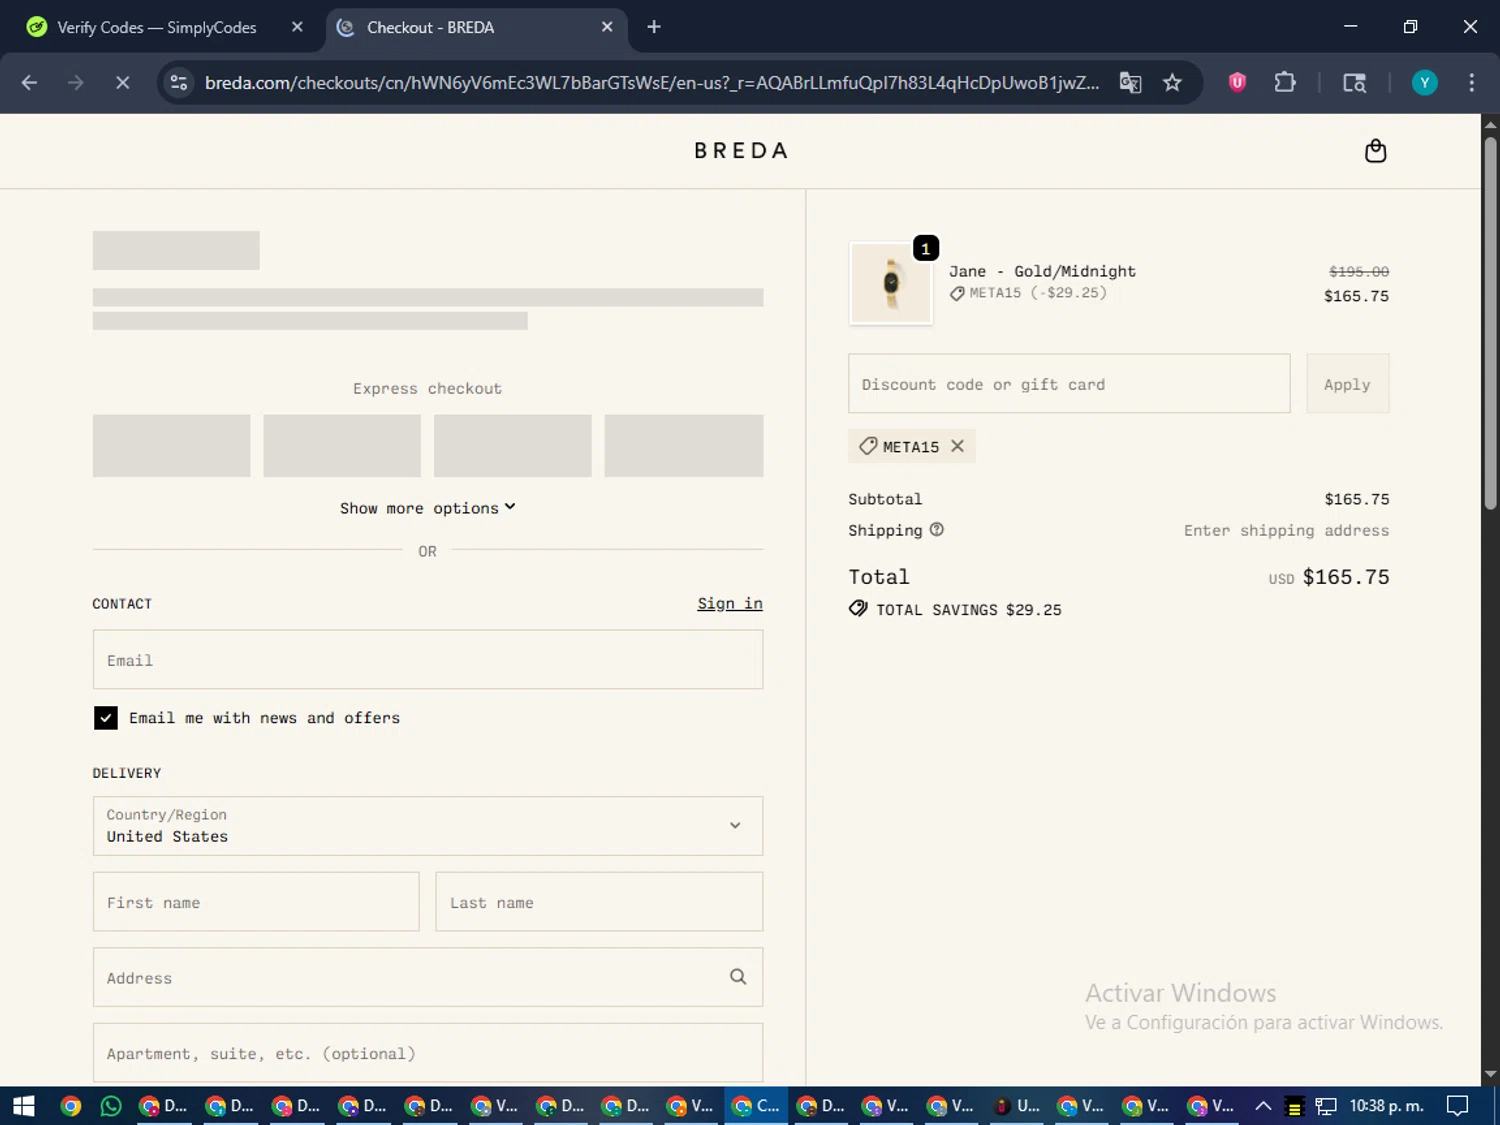Click the total amount $165.75
The width and height of the screenshot is (1500, 1125).
click(1346, 577)
